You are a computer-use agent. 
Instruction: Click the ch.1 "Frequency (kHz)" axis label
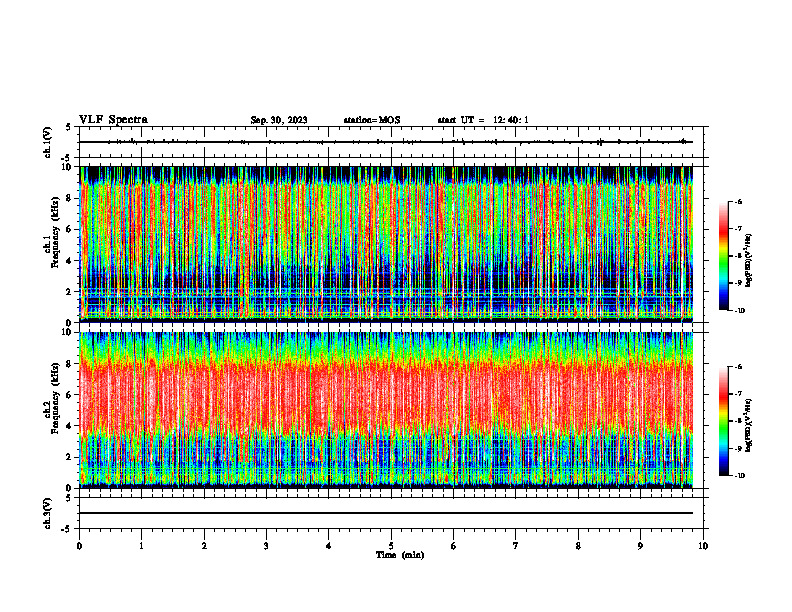point(56,232)
